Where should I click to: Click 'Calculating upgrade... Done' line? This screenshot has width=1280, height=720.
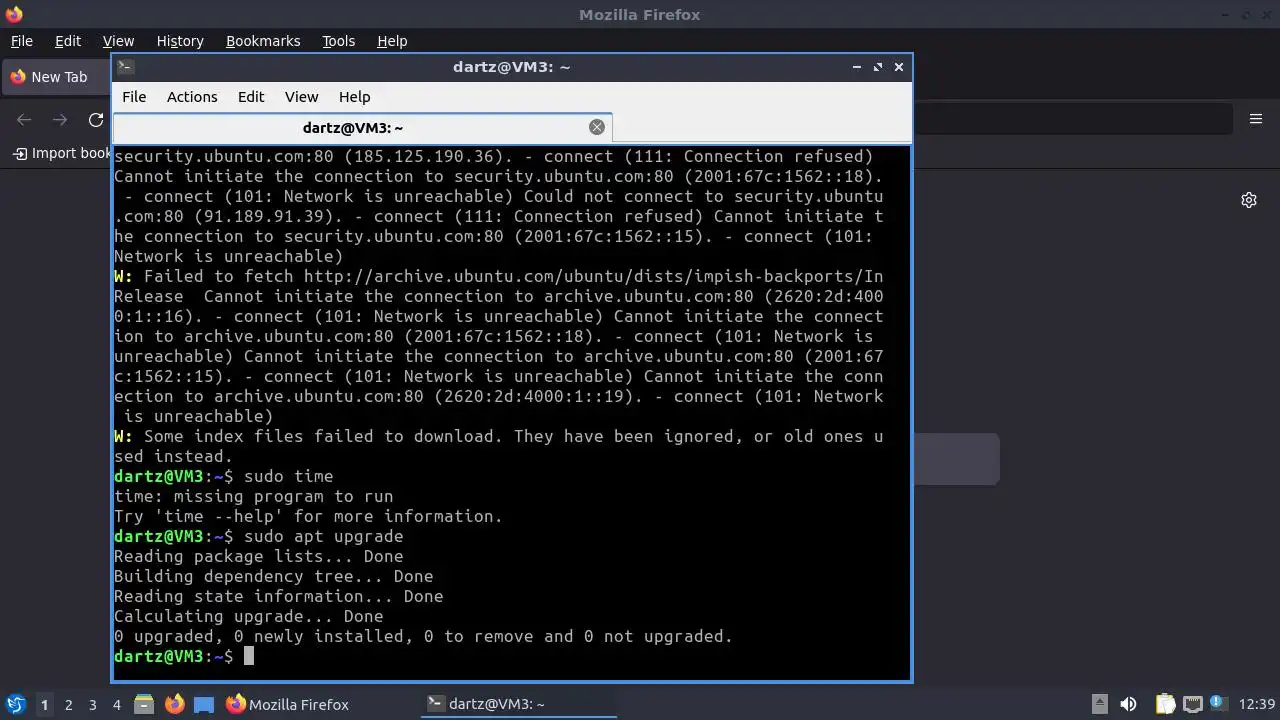[249, 616]
